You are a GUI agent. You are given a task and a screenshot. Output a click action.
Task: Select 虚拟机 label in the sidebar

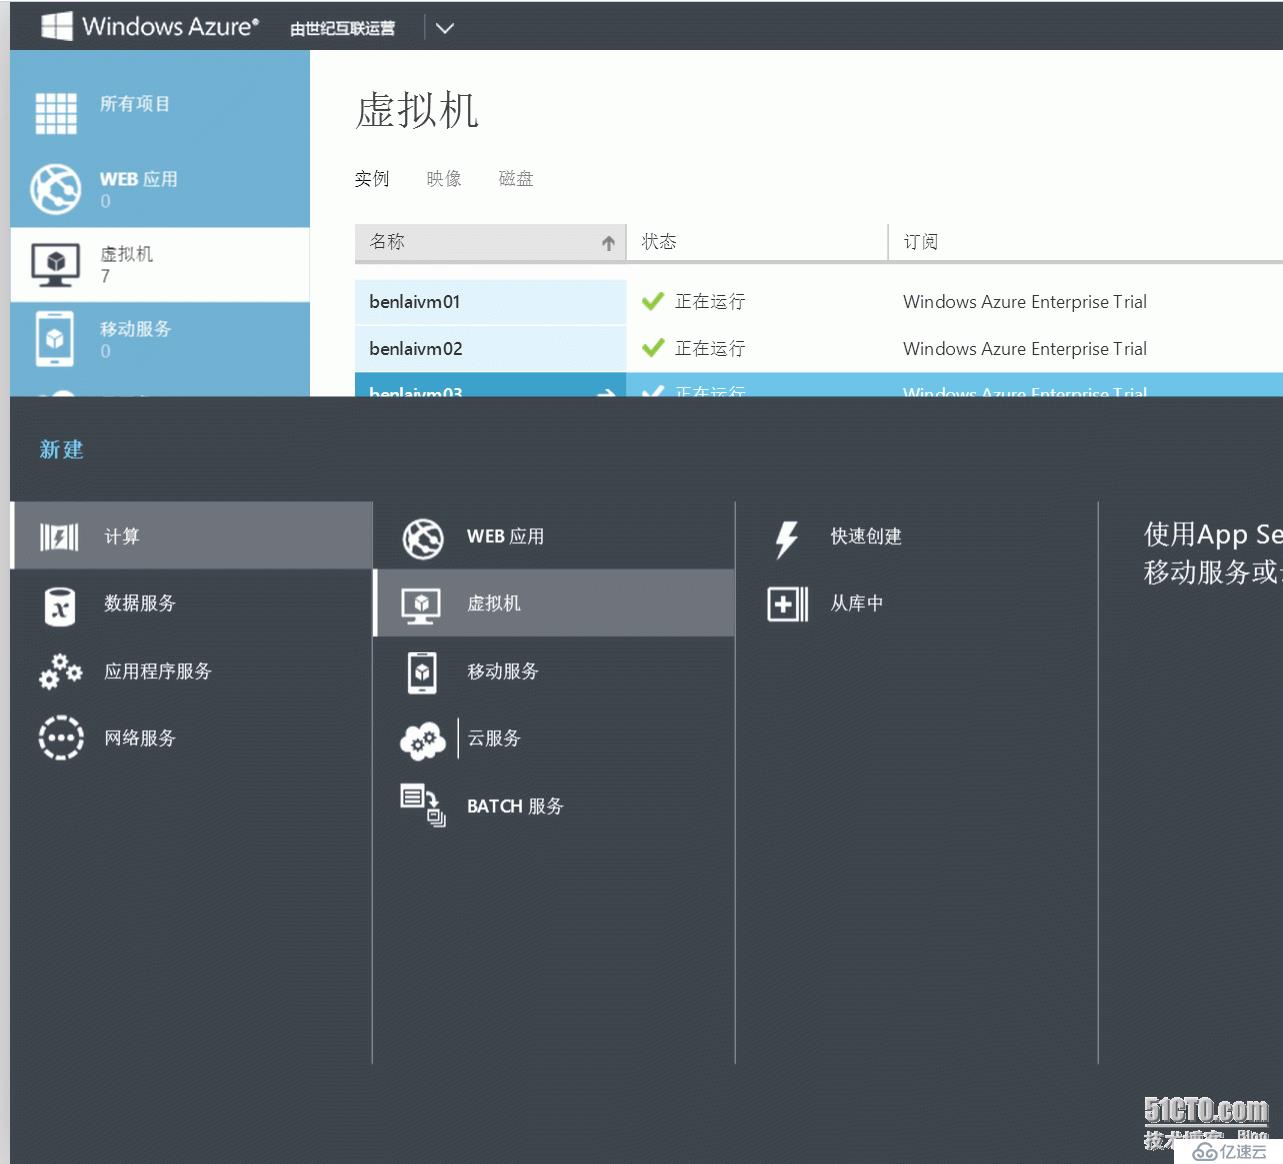coord(126,254)
